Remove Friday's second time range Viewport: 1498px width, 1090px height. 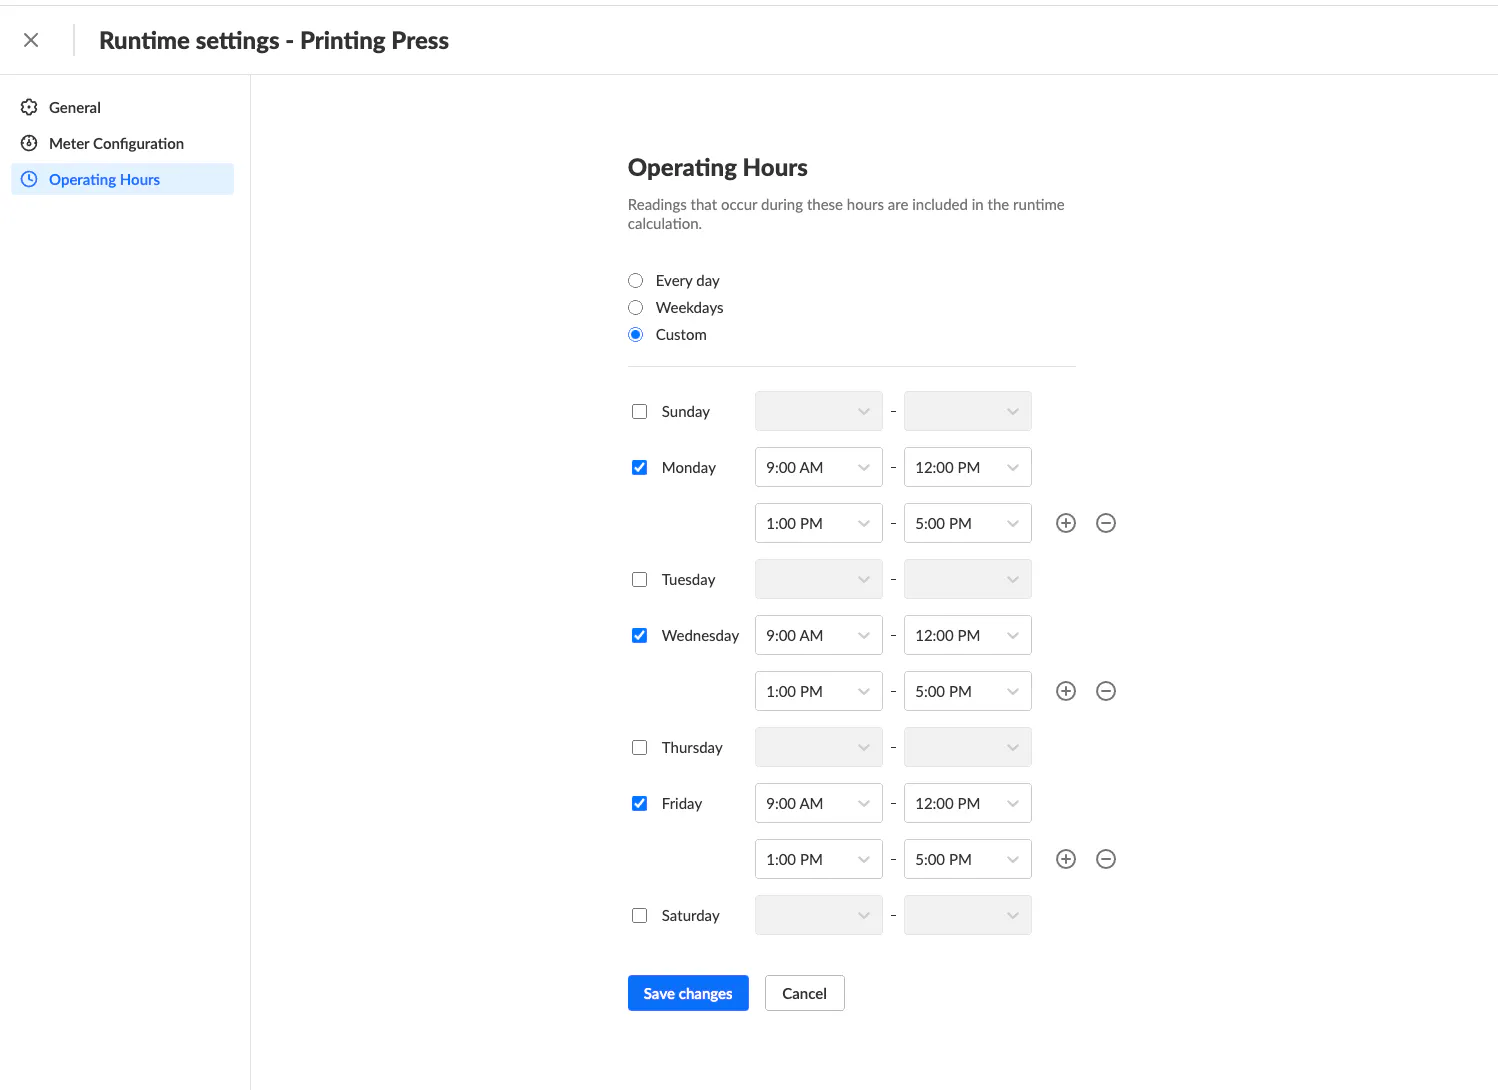tap(1106, 859)
